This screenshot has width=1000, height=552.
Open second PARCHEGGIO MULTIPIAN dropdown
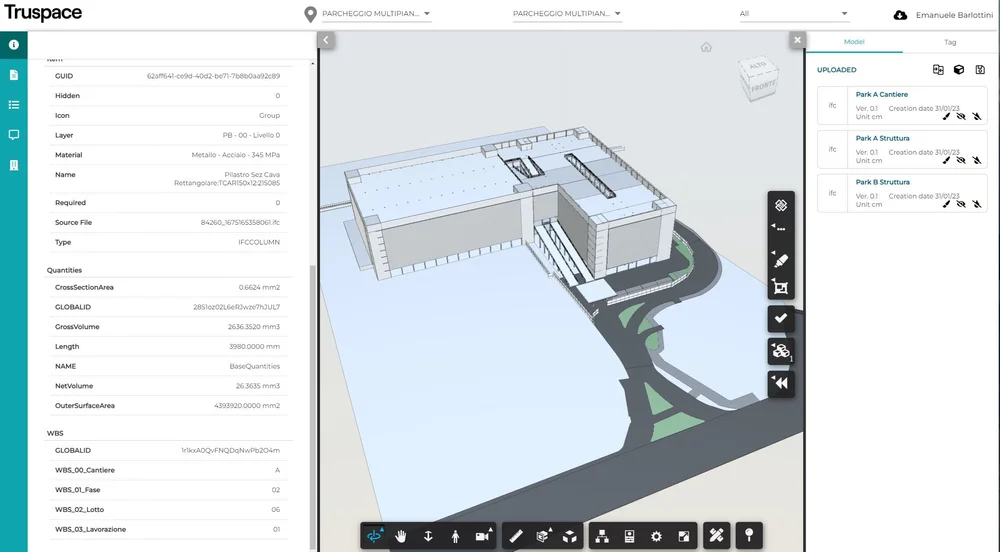567,13
